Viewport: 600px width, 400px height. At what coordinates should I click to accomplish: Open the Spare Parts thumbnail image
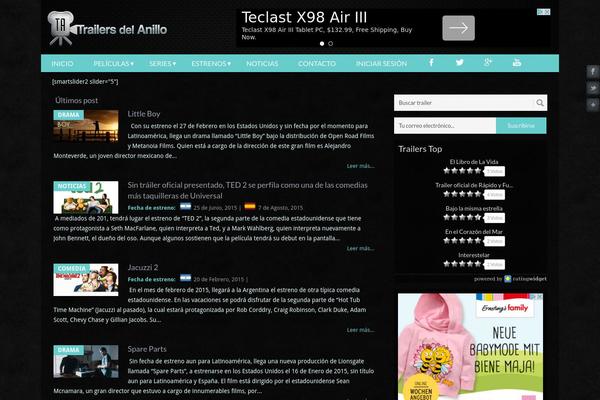[x=86, y=362]
